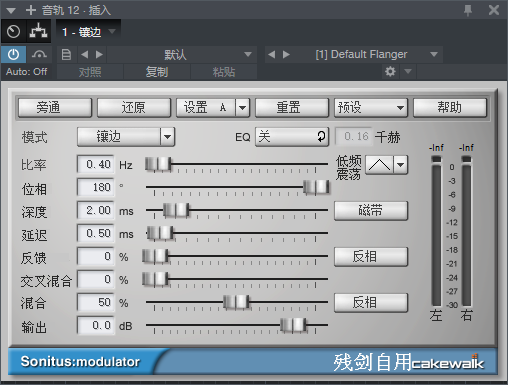
Task: Select the triangle LFO waveform icon
Action: [379, 165]
